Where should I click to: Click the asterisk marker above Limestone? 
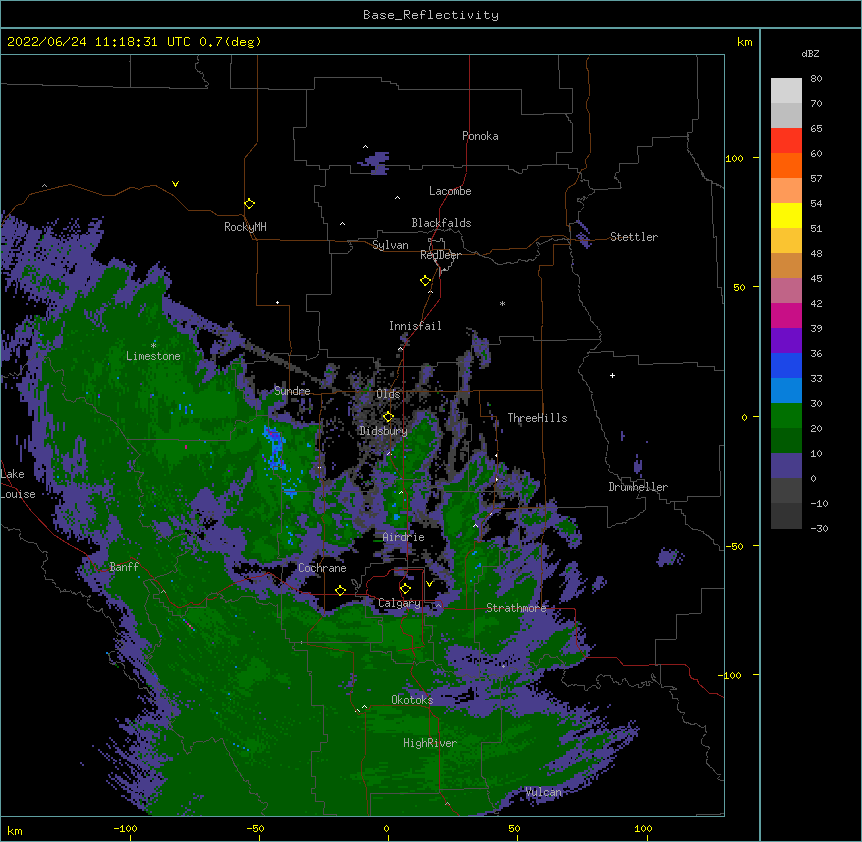[153, 345]
